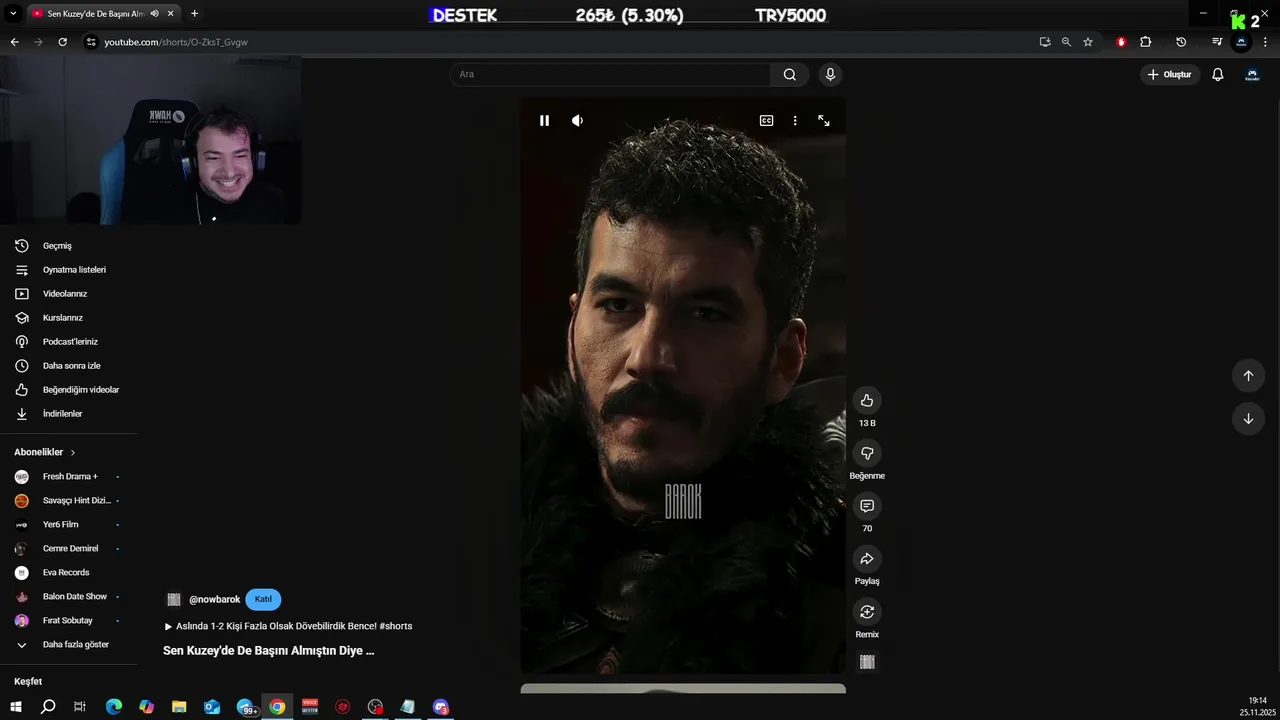The image size is (1280, 720).
Task: Open Fırat Sobutay subscription
Action: point(69,621)
